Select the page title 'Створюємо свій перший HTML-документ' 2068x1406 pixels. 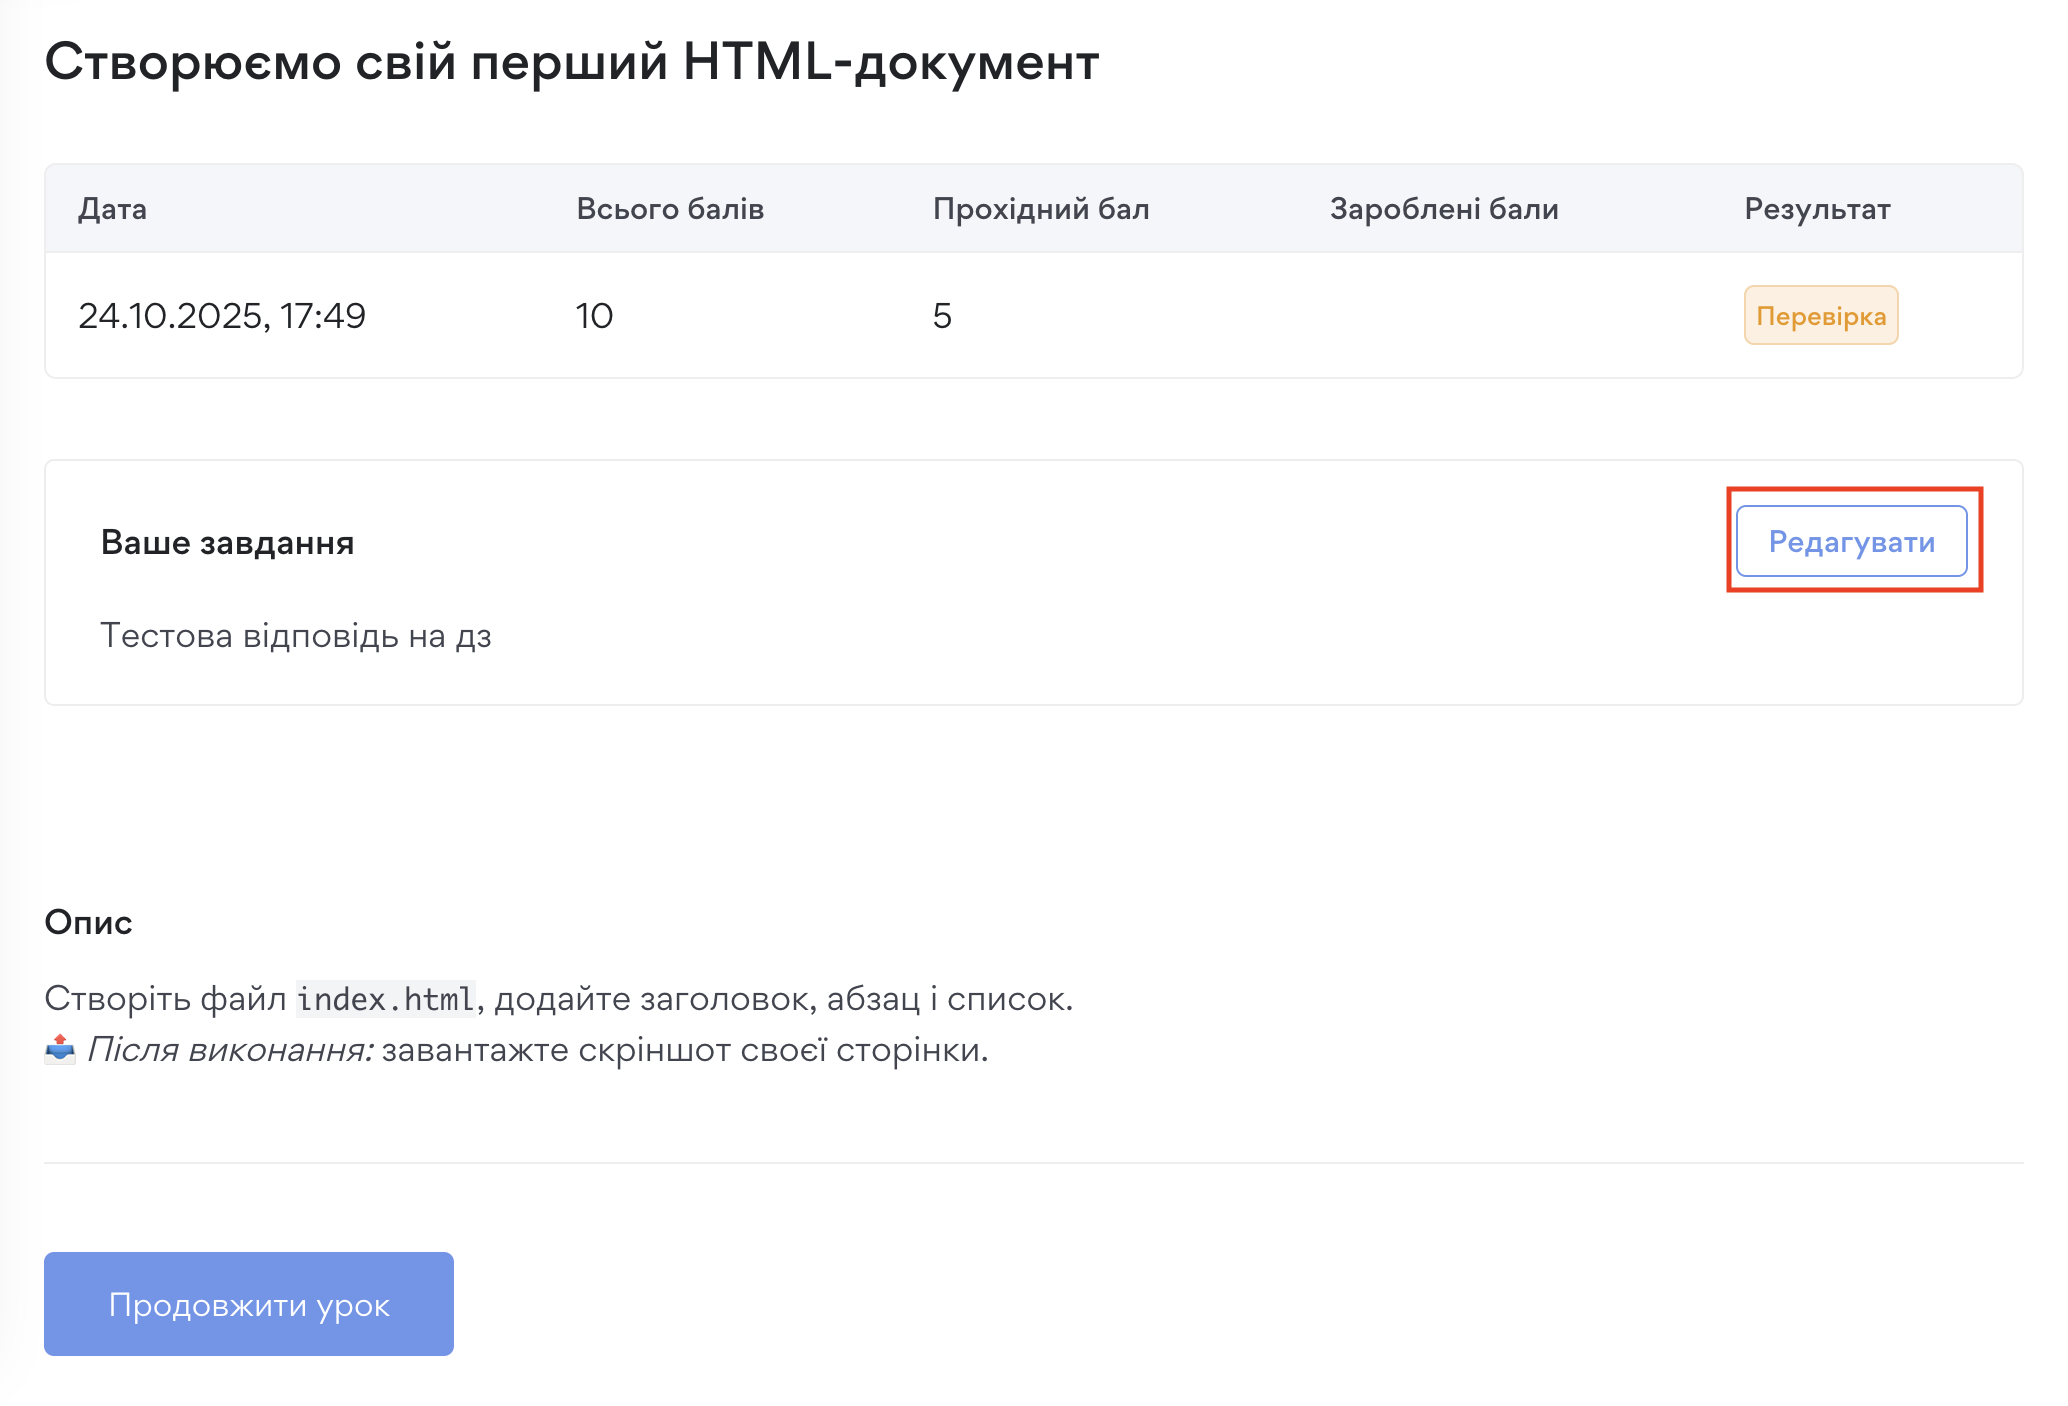(x=571, y=64)
